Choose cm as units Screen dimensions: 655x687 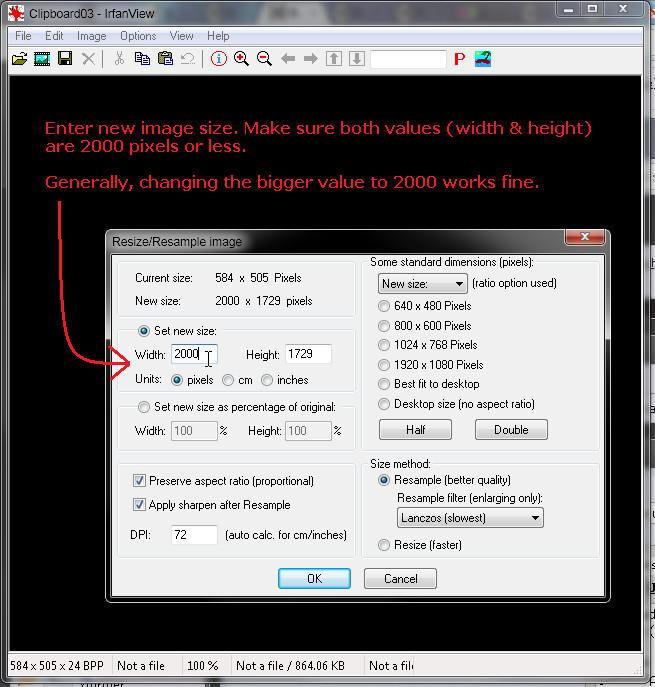(228, 380)
